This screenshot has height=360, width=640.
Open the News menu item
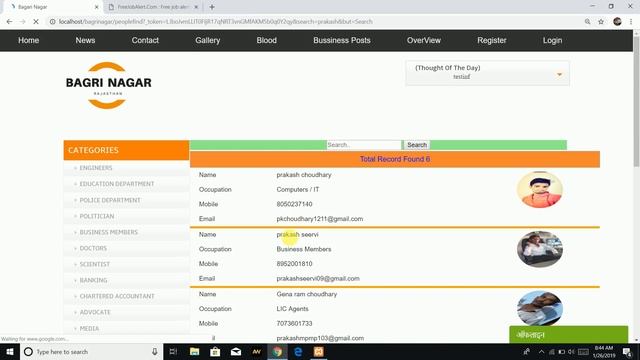tap(85, 40)
